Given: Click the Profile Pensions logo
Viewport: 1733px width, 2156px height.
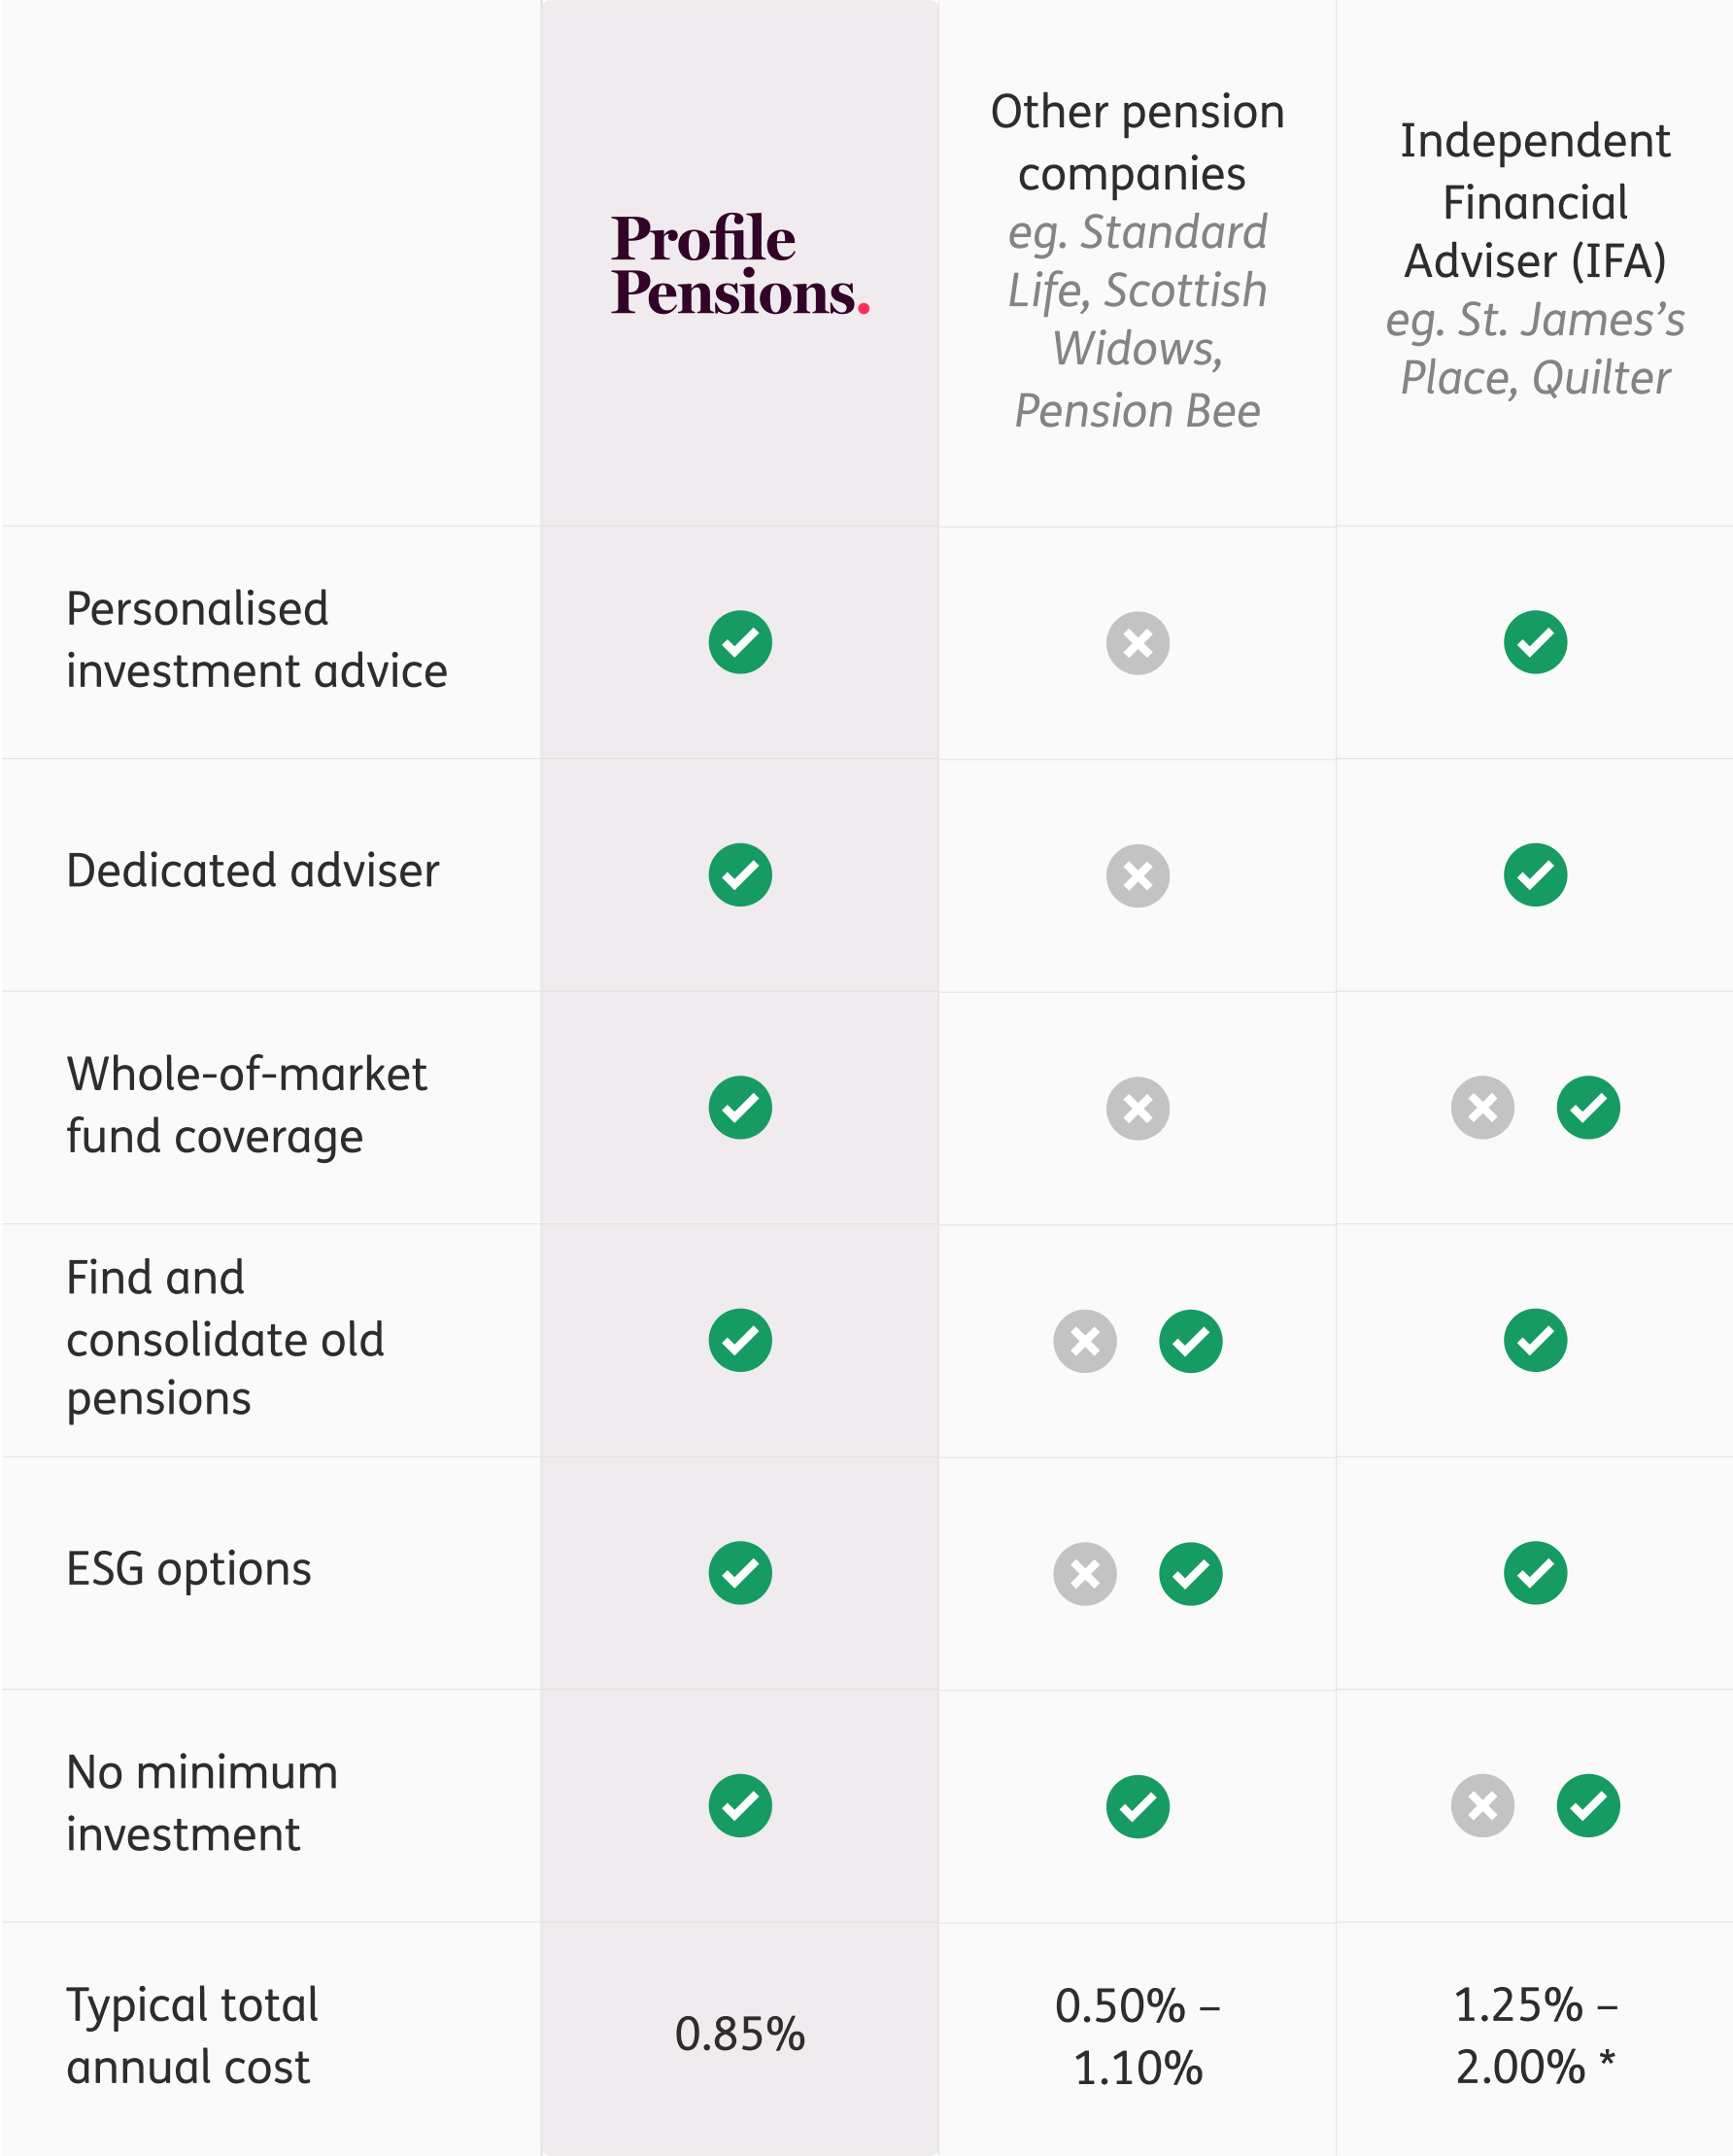Looking at the screenshot, I should pyautogui.click(x=740, y=265).
